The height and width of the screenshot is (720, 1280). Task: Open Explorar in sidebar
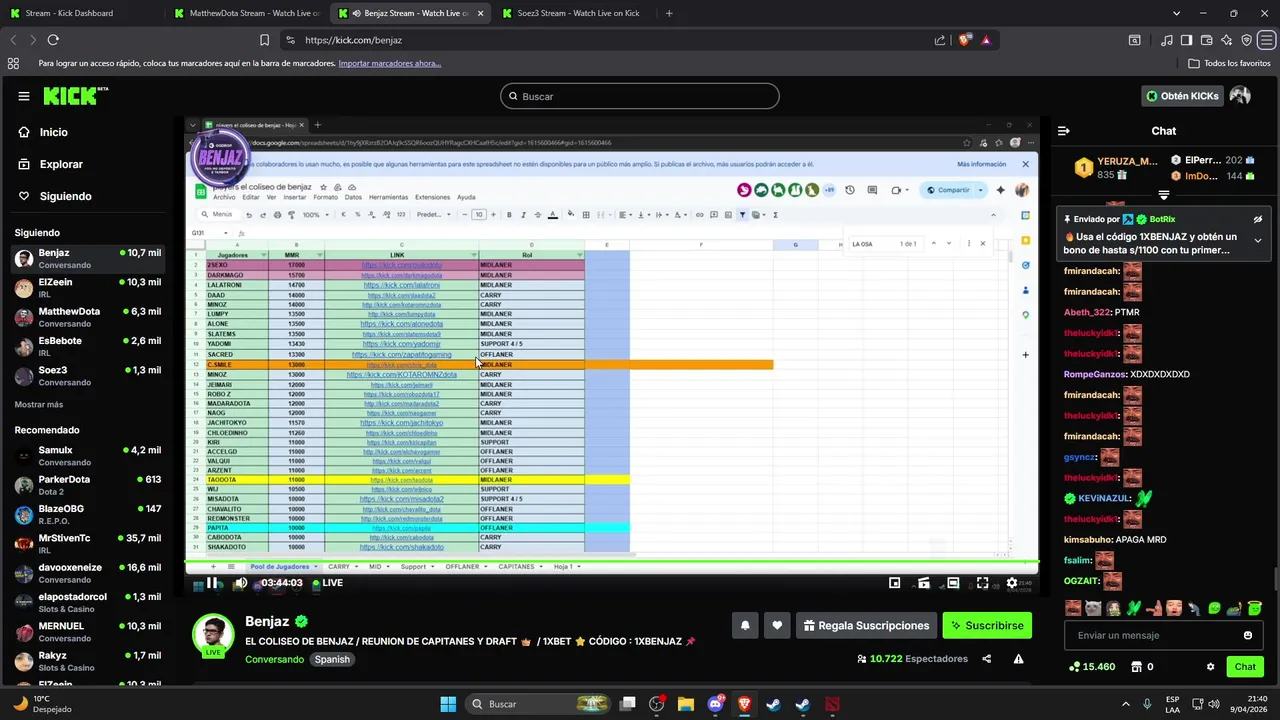(61, 164)
